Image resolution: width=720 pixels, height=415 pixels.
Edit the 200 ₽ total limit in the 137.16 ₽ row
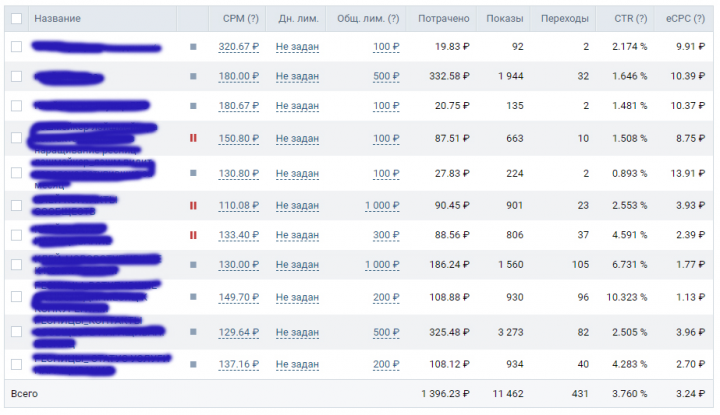point(386,365)
